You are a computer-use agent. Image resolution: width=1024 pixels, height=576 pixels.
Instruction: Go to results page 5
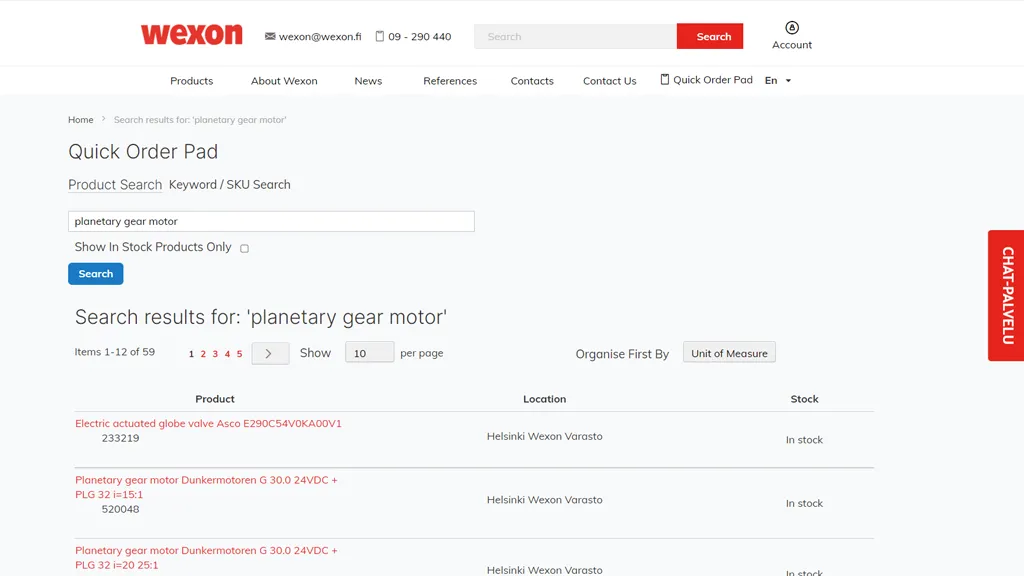pyautogui.click(x=240, y=354)
